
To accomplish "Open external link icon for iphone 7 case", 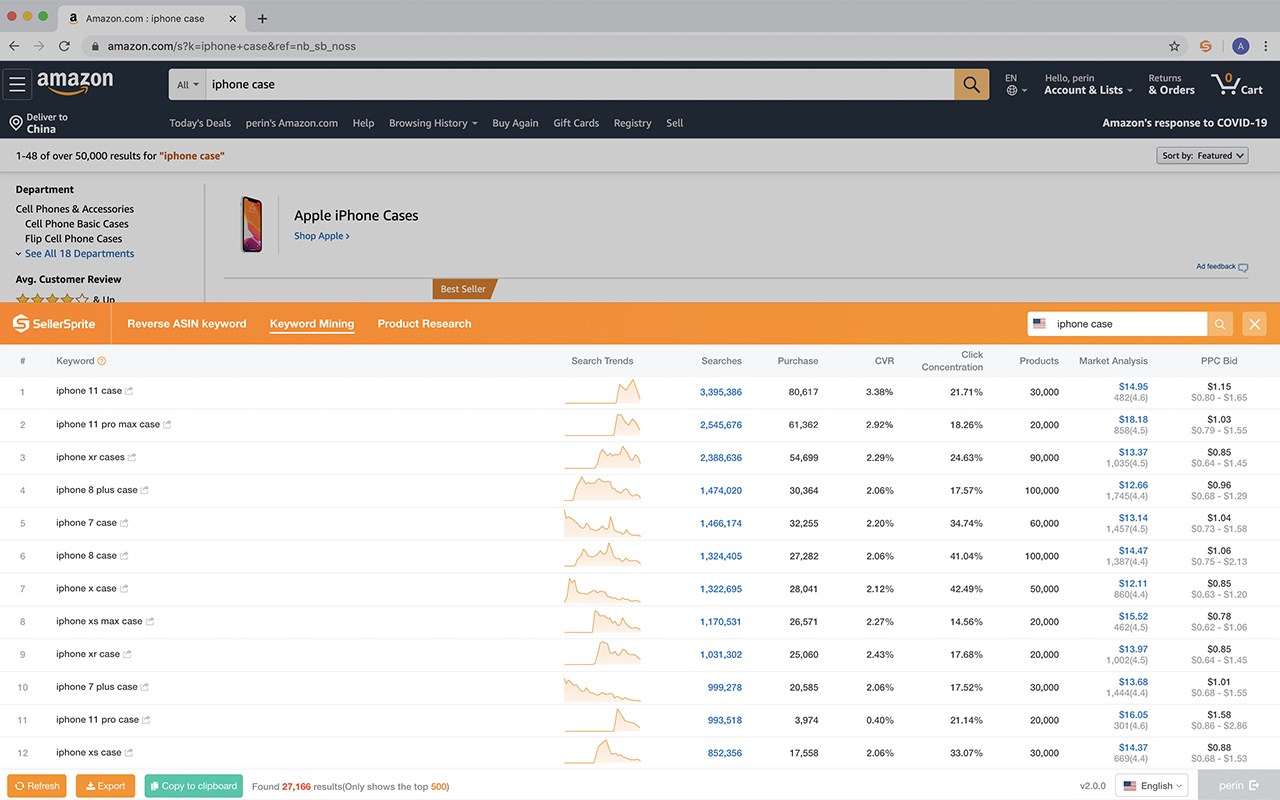I will 124,523.
